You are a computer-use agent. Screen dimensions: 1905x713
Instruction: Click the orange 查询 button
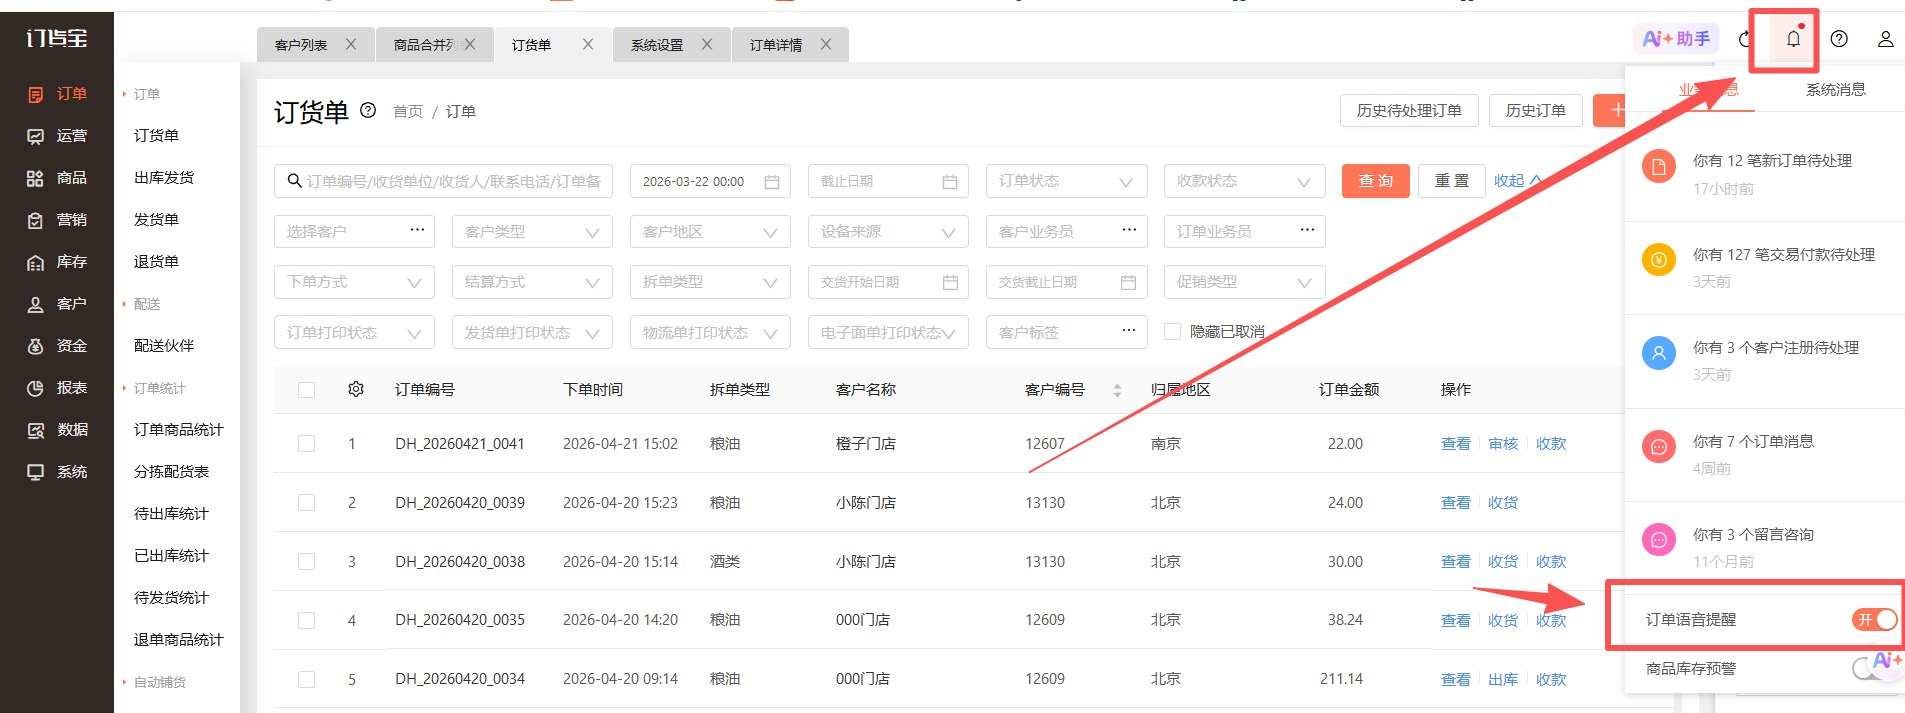[x=1375, y=181]
